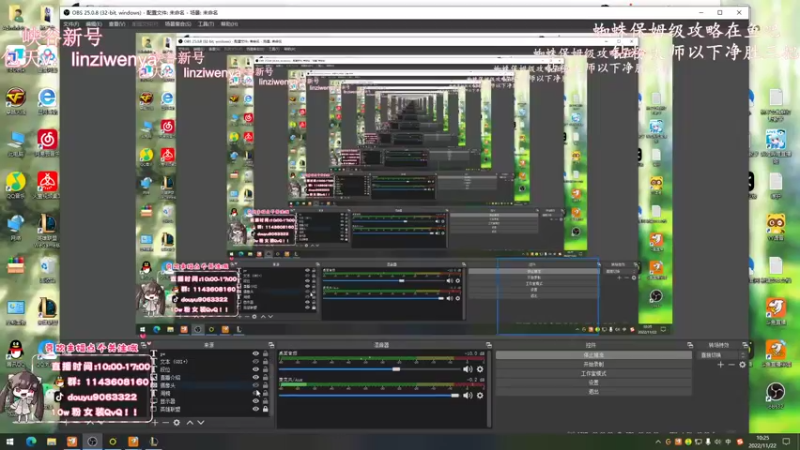This screenshot has width=800, height=450.
Task: Enable 工作室模式 studio mode
Action: pos(593,373)
